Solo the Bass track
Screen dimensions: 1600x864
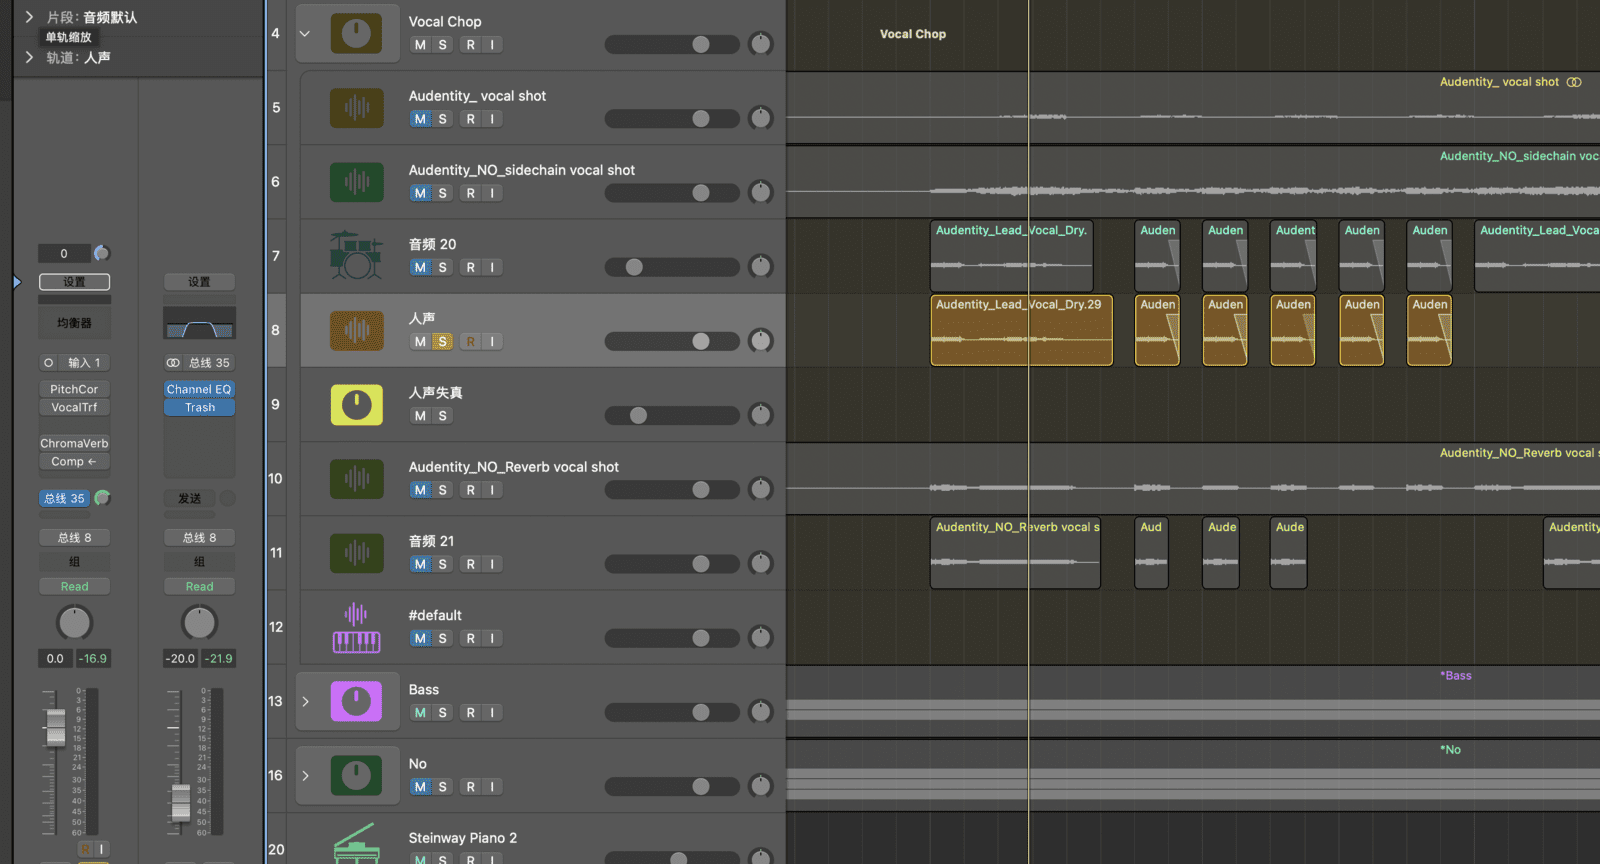point(443,713)
